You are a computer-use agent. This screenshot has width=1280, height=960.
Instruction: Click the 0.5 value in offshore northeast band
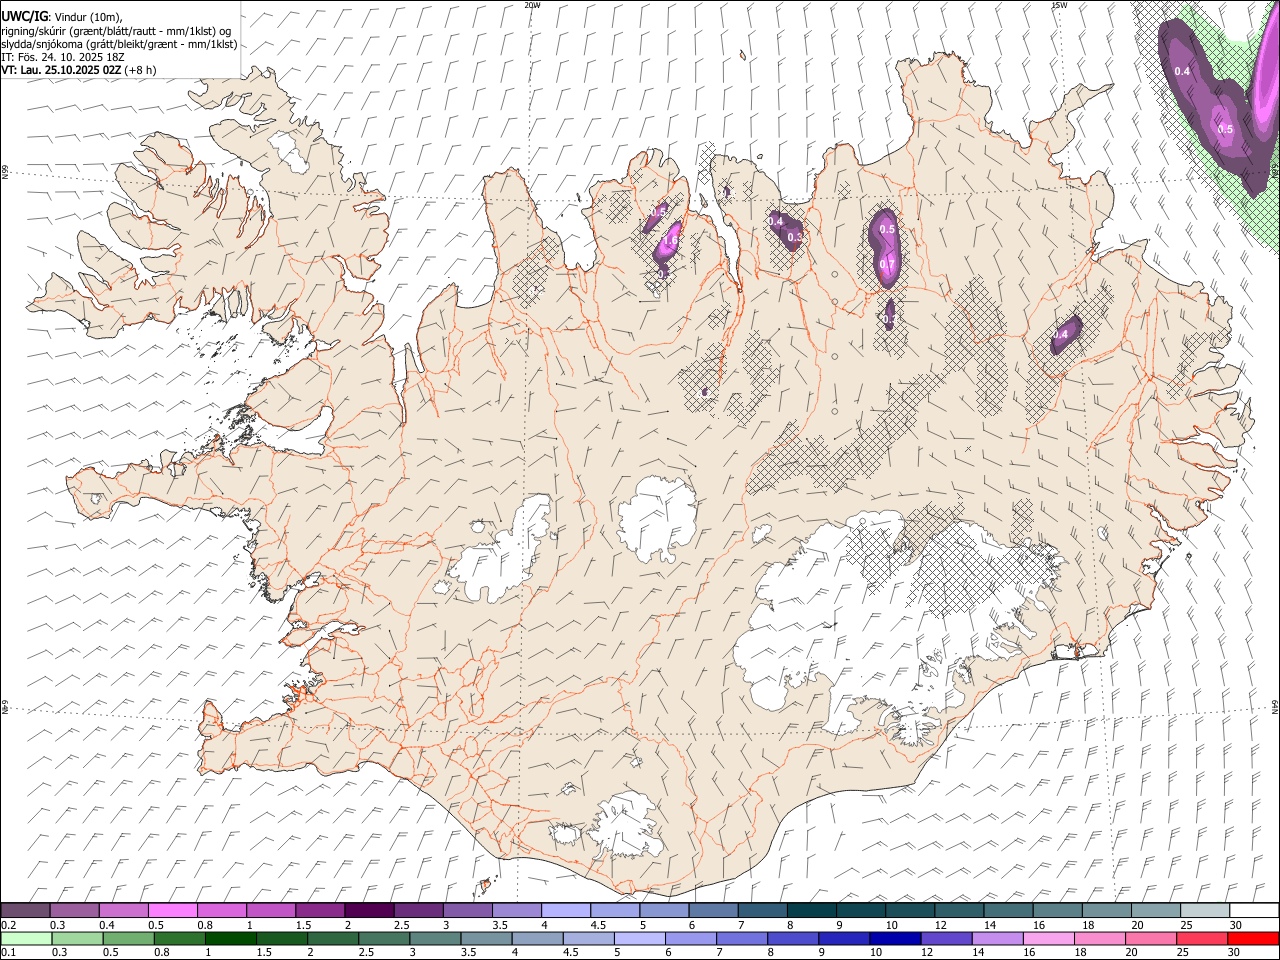point(1225,130)
